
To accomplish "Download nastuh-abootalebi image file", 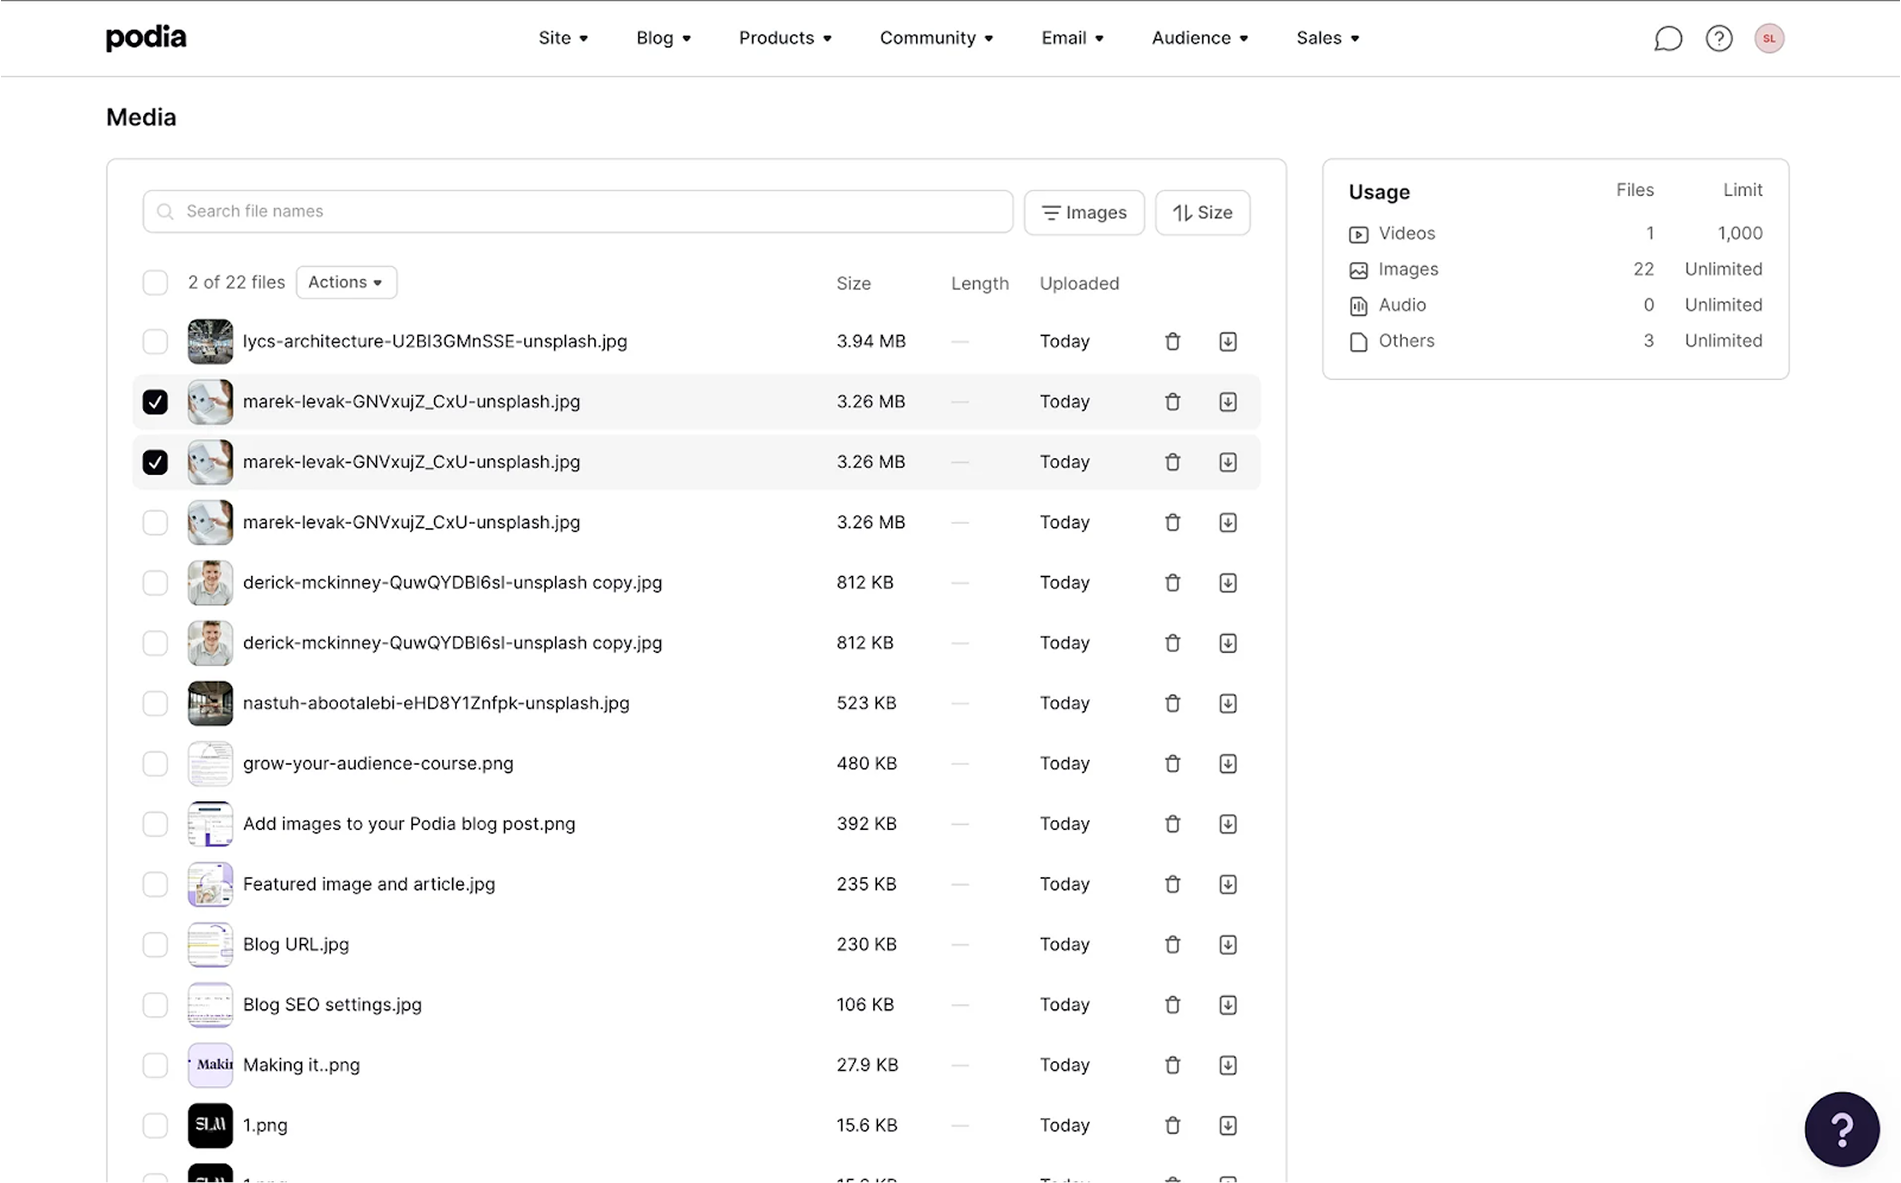I will [1227, 703].
